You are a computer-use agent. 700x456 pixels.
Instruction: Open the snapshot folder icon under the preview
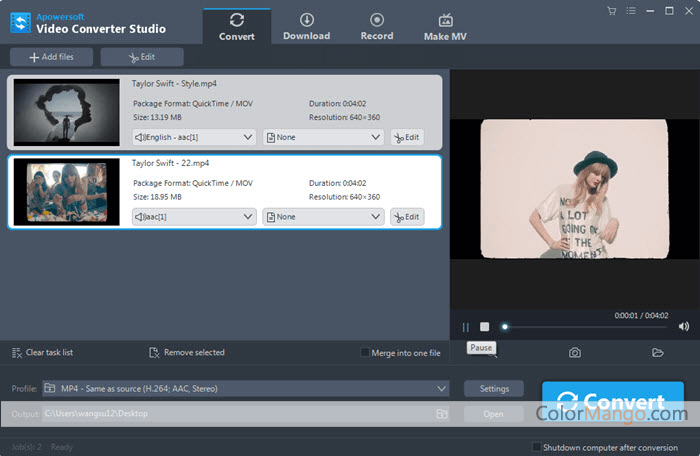pos(658,353)
